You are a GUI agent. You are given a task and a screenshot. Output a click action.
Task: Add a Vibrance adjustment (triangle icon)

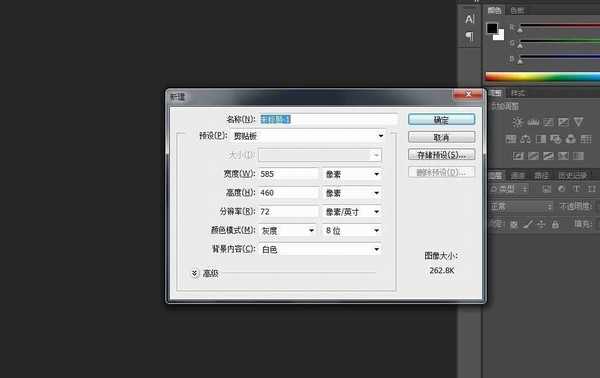coord(579,122)
